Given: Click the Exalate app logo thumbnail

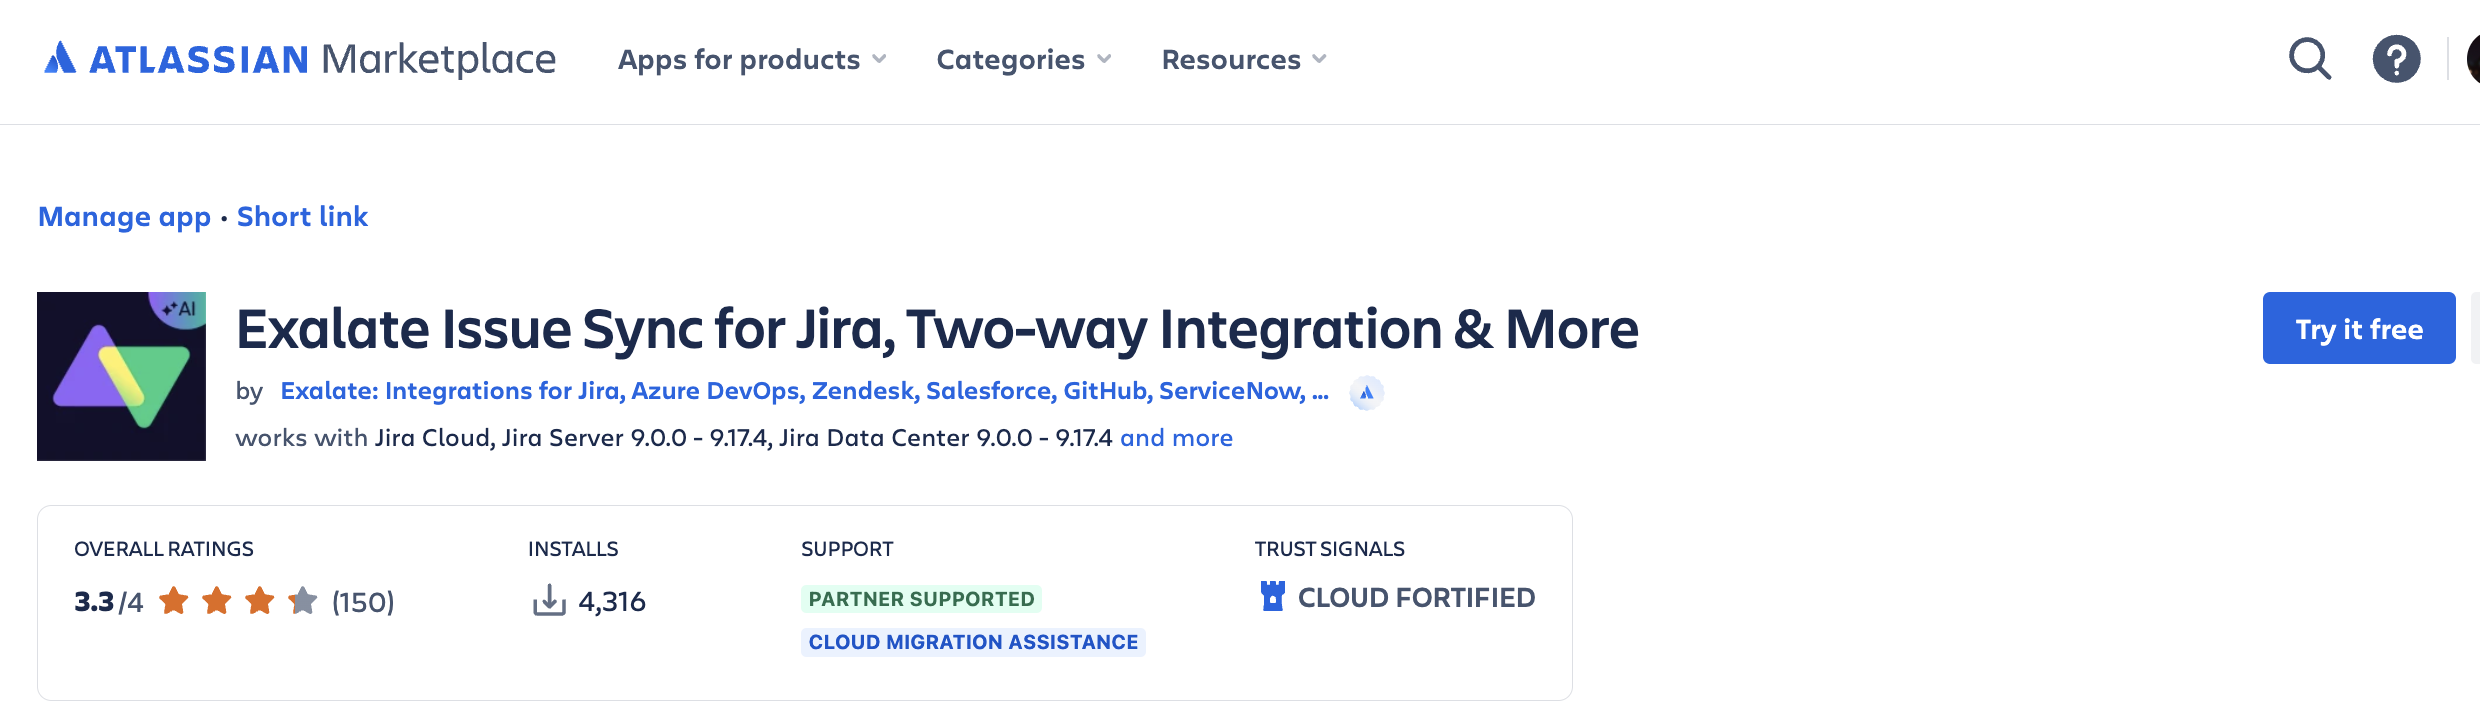Looking at the screenshot, I should (x=121, y=376).
